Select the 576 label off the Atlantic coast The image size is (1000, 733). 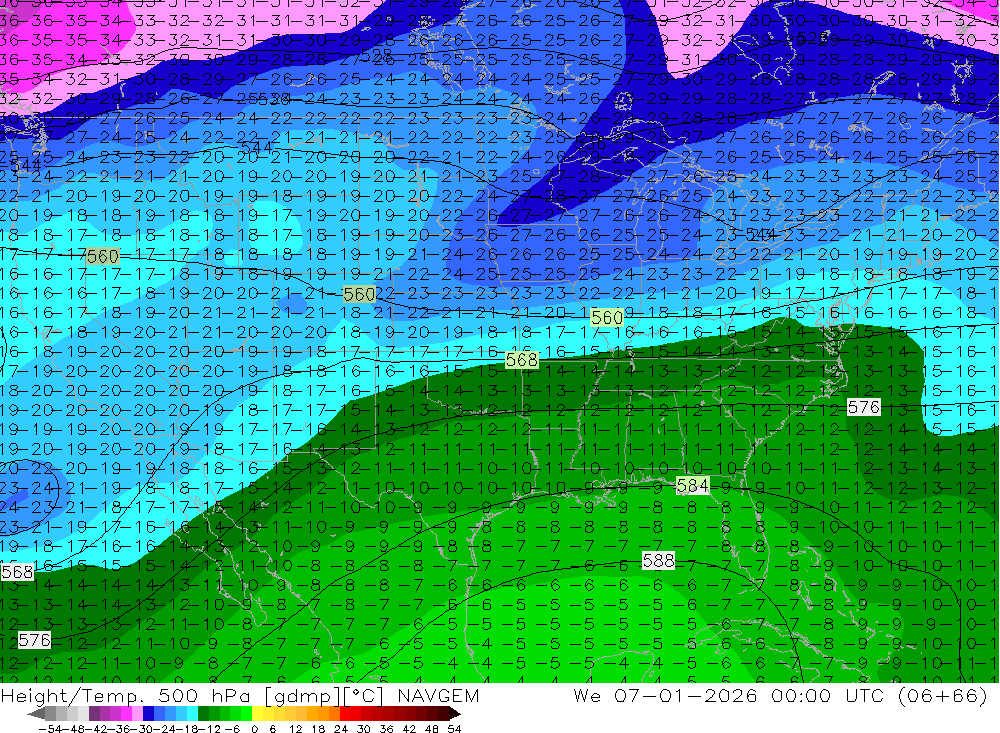pos(864,407)
